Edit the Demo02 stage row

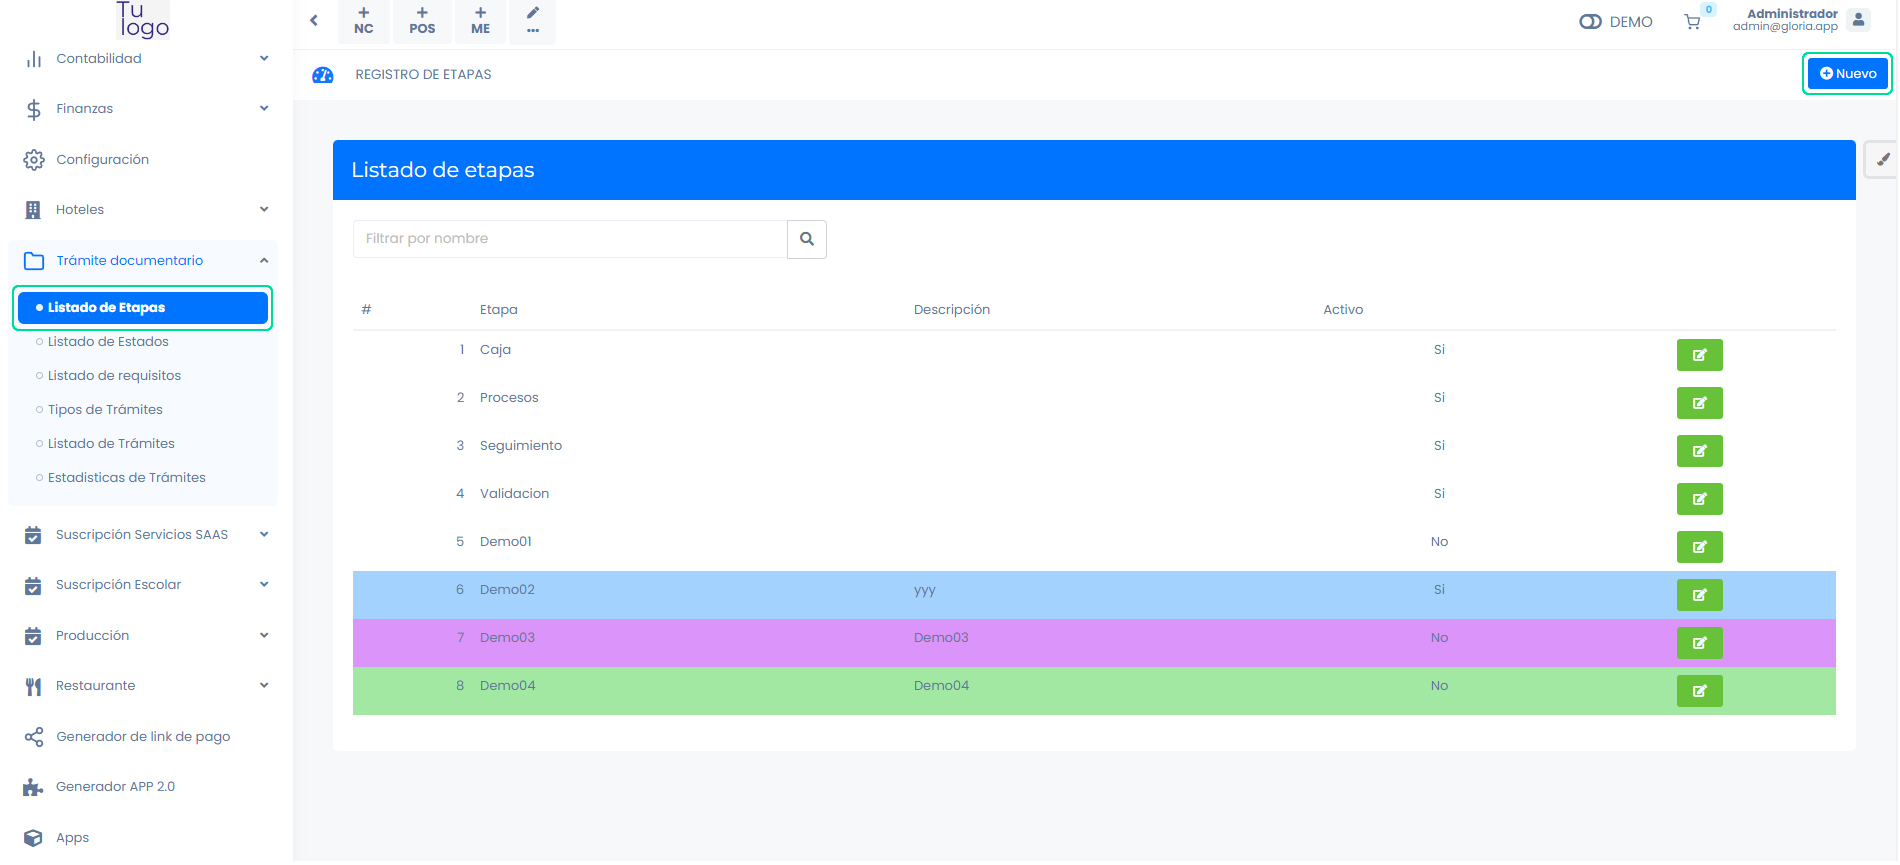[1698, 595]
